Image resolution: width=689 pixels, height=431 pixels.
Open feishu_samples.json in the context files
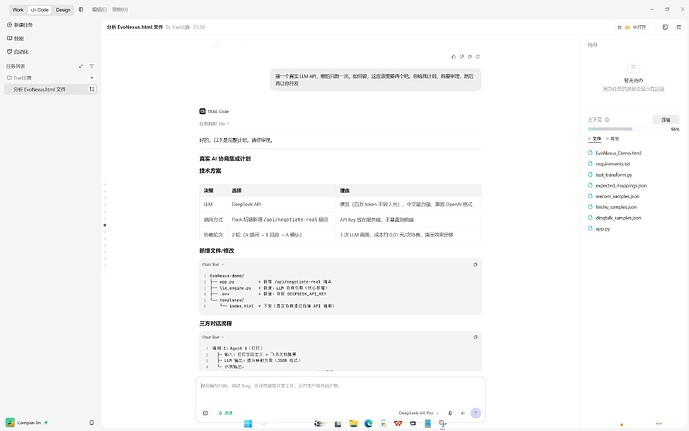click(612, 207)
